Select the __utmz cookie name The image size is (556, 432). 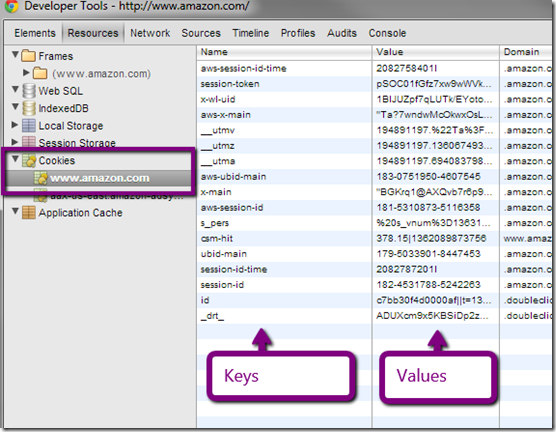[217, 146]
